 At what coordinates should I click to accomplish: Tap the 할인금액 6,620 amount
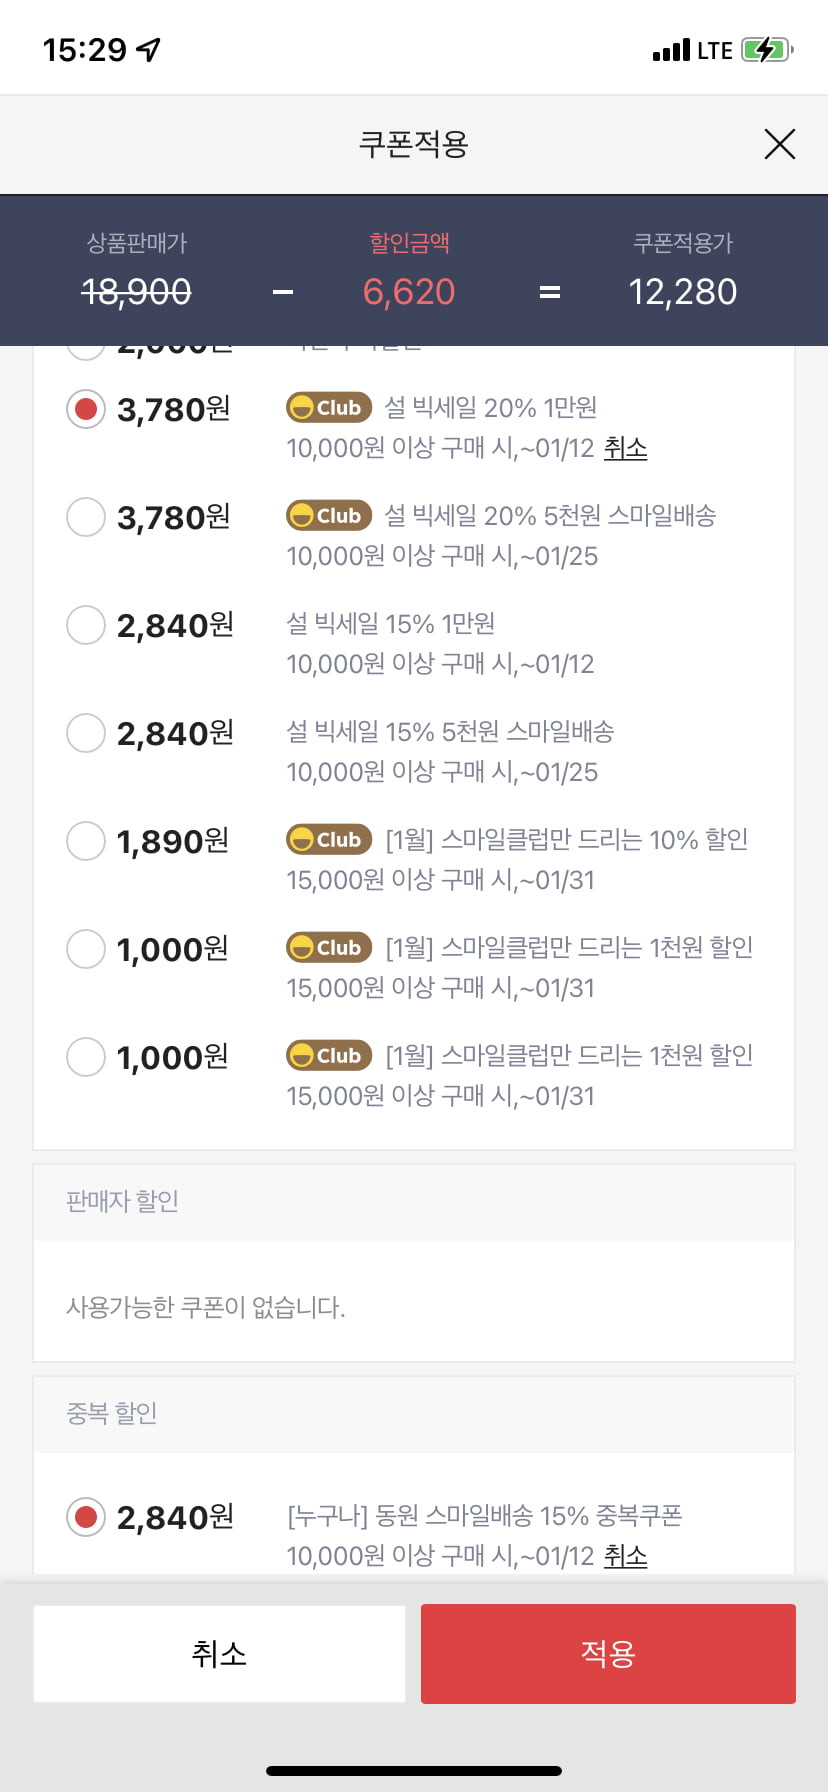(409, 292)
